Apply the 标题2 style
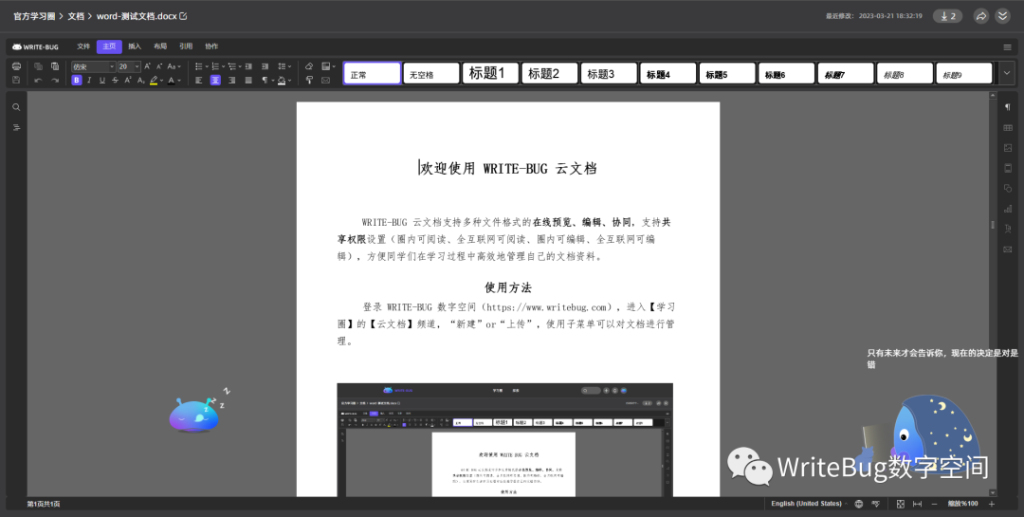This screenshot has width=1024, height=517. 549,73
